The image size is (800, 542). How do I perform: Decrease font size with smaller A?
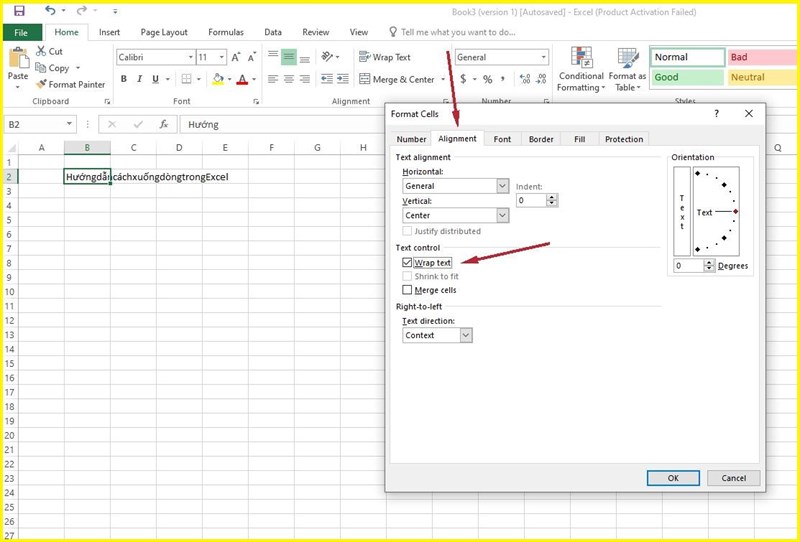(x=252, y=57)
